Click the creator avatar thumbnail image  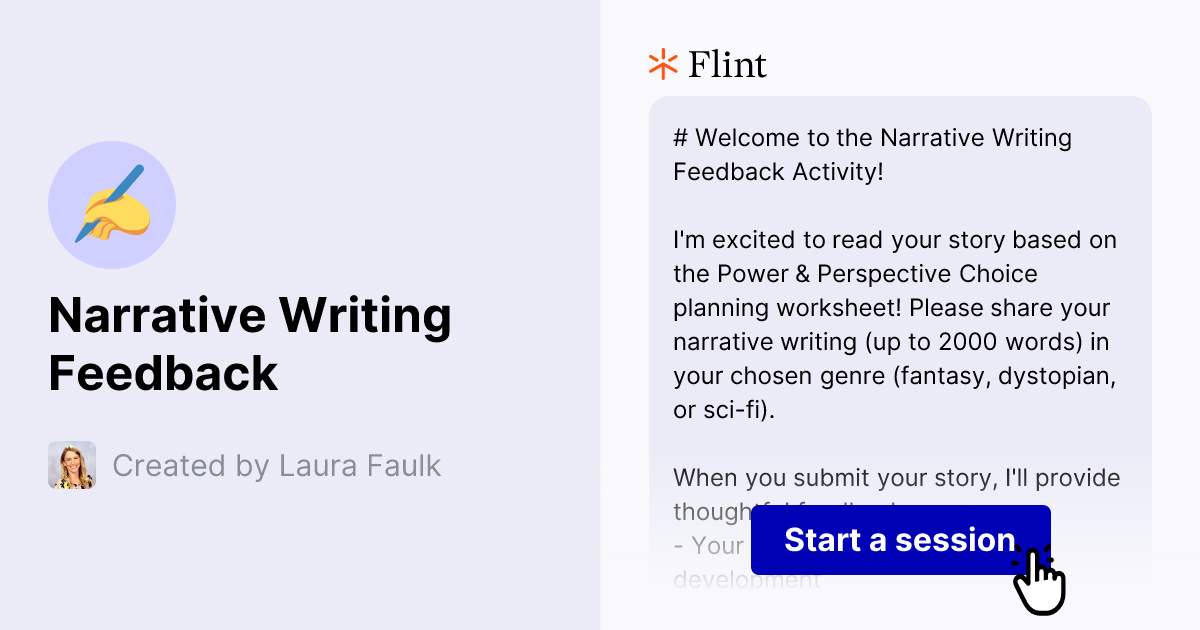71,465
